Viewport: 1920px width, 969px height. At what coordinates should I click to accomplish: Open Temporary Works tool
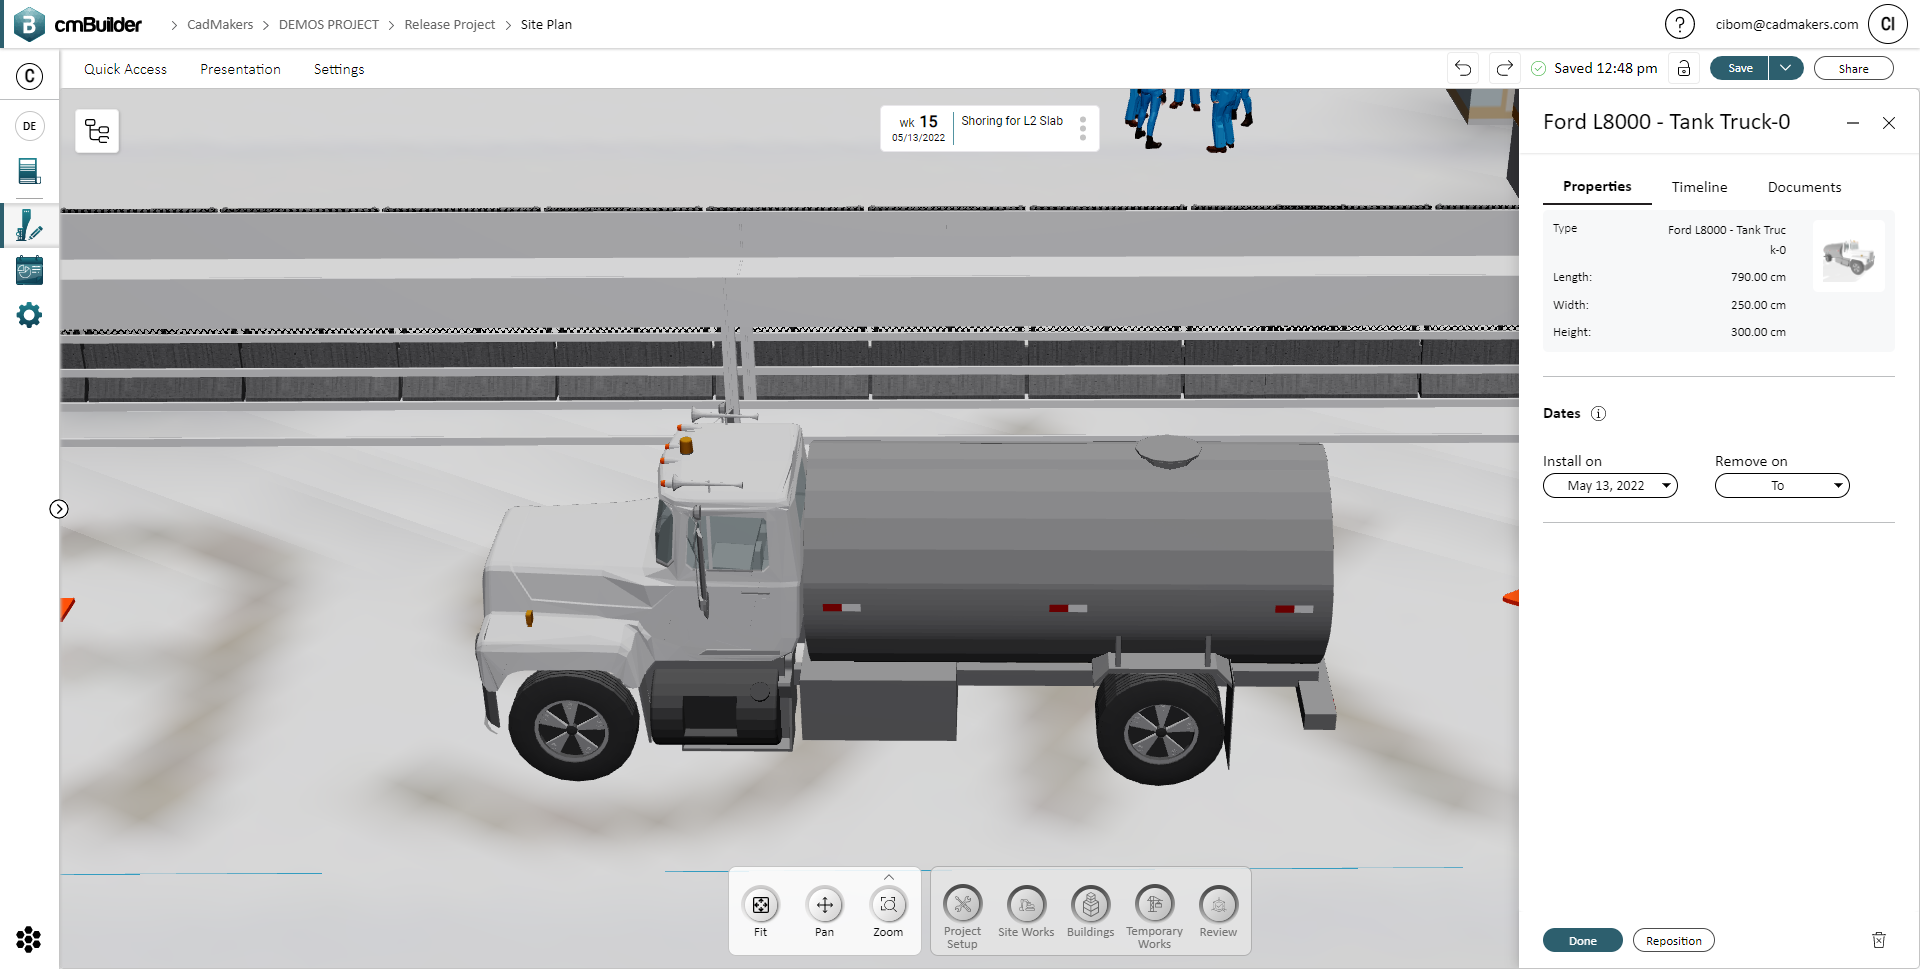click(x=1154, y=916)
